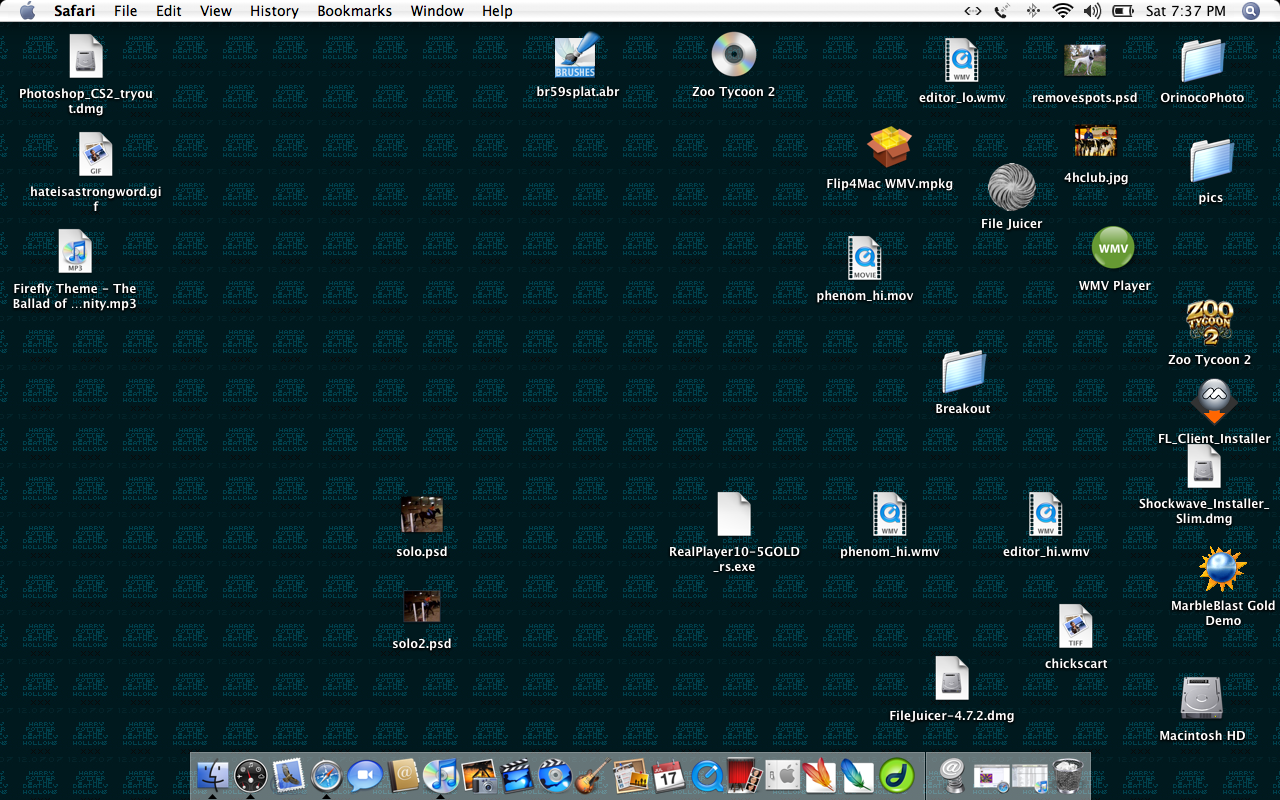Screen dimensions: 1280x800
Task: Launch Photo Booth from the Dock
Action: tap(741, 775)
